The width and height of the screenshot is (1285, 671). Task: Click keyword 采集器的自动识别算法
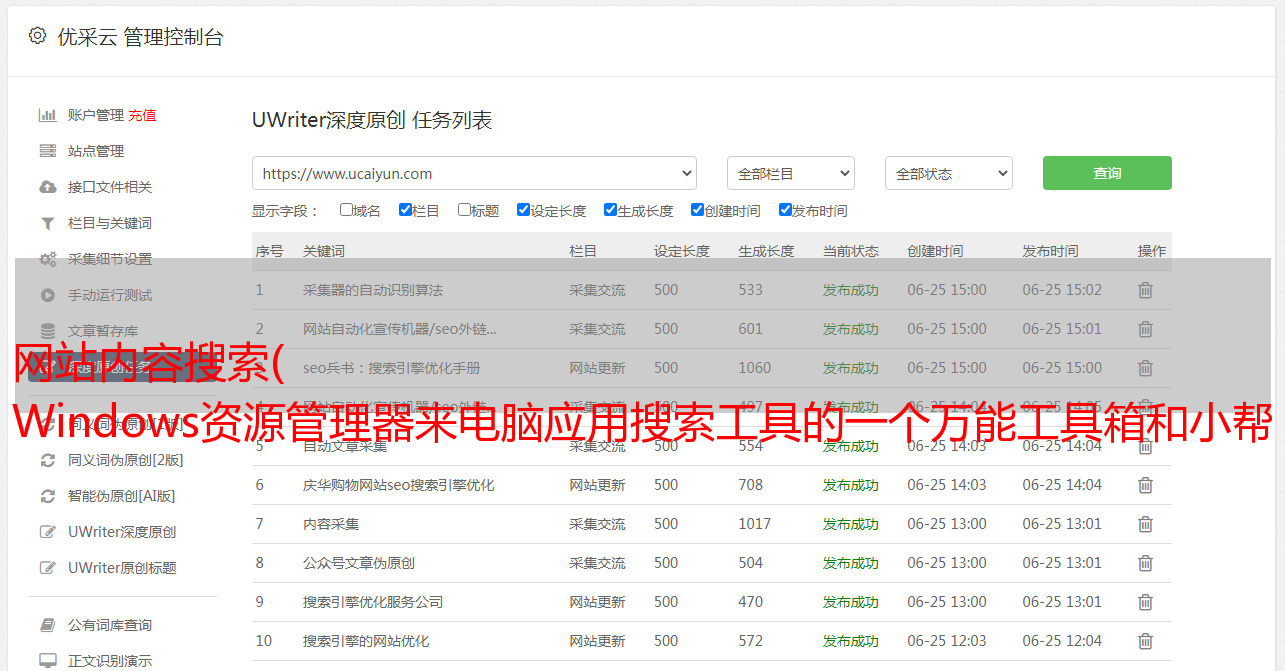373,290
